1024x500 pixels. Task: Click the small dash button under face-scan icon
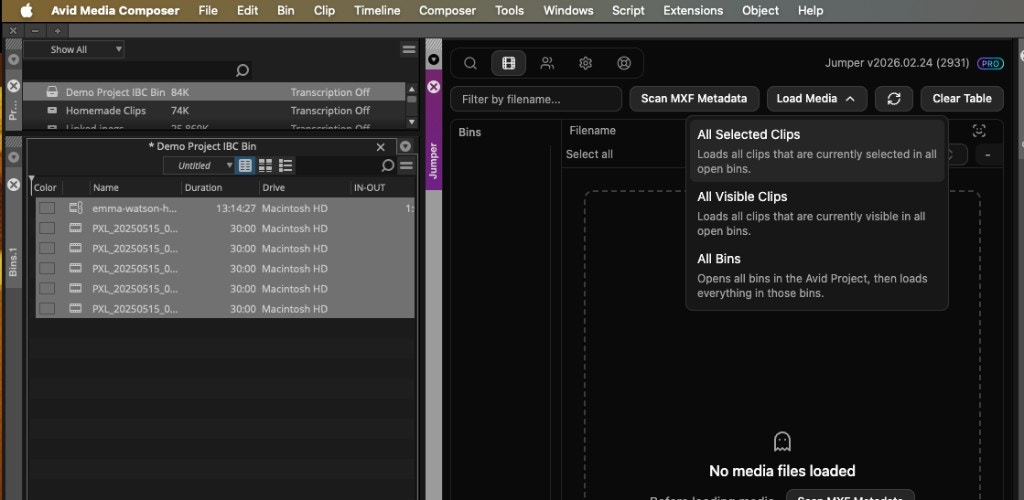(989, 155)
